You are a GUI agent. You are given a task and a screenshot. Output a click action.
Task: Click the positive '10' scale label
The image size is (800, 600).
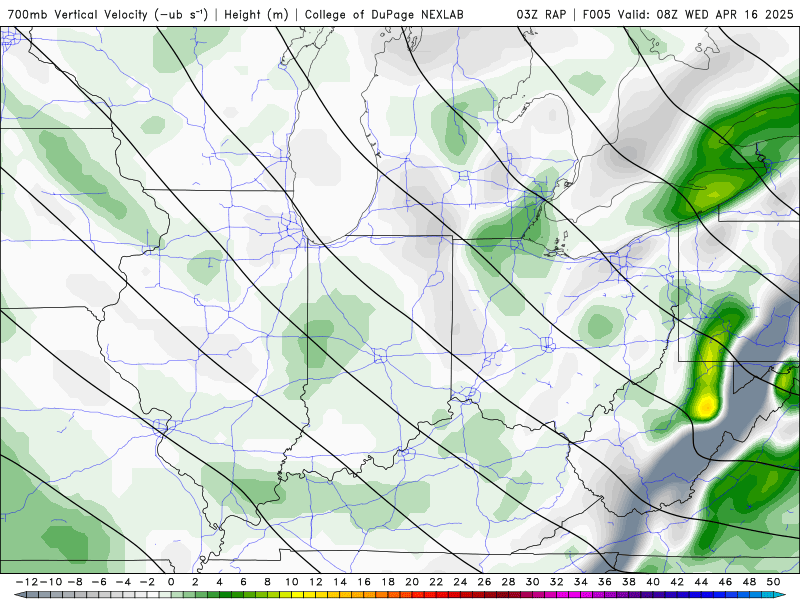click(x=291, y=582)
